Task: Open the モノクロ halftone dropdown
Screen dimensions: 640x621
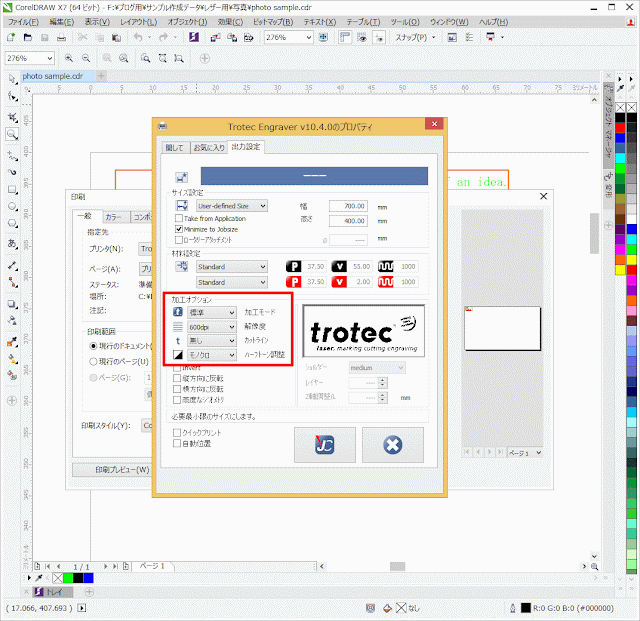Action: point(212,355)
